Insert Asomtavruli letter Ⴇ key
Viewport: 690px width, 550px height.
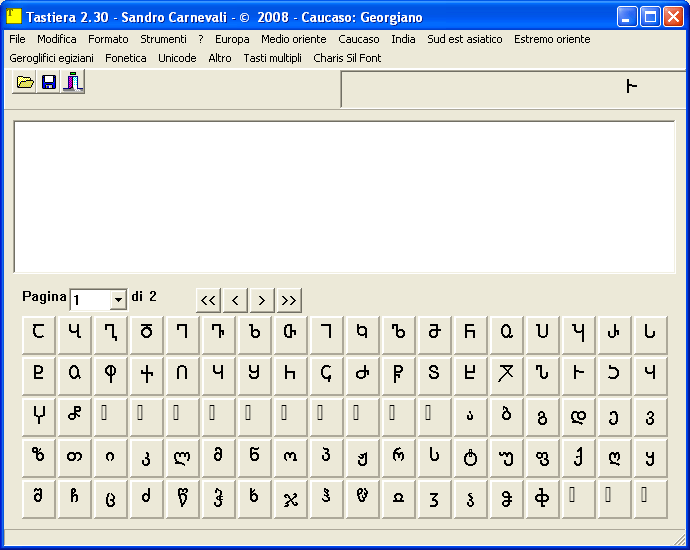(x=291, y=334)
